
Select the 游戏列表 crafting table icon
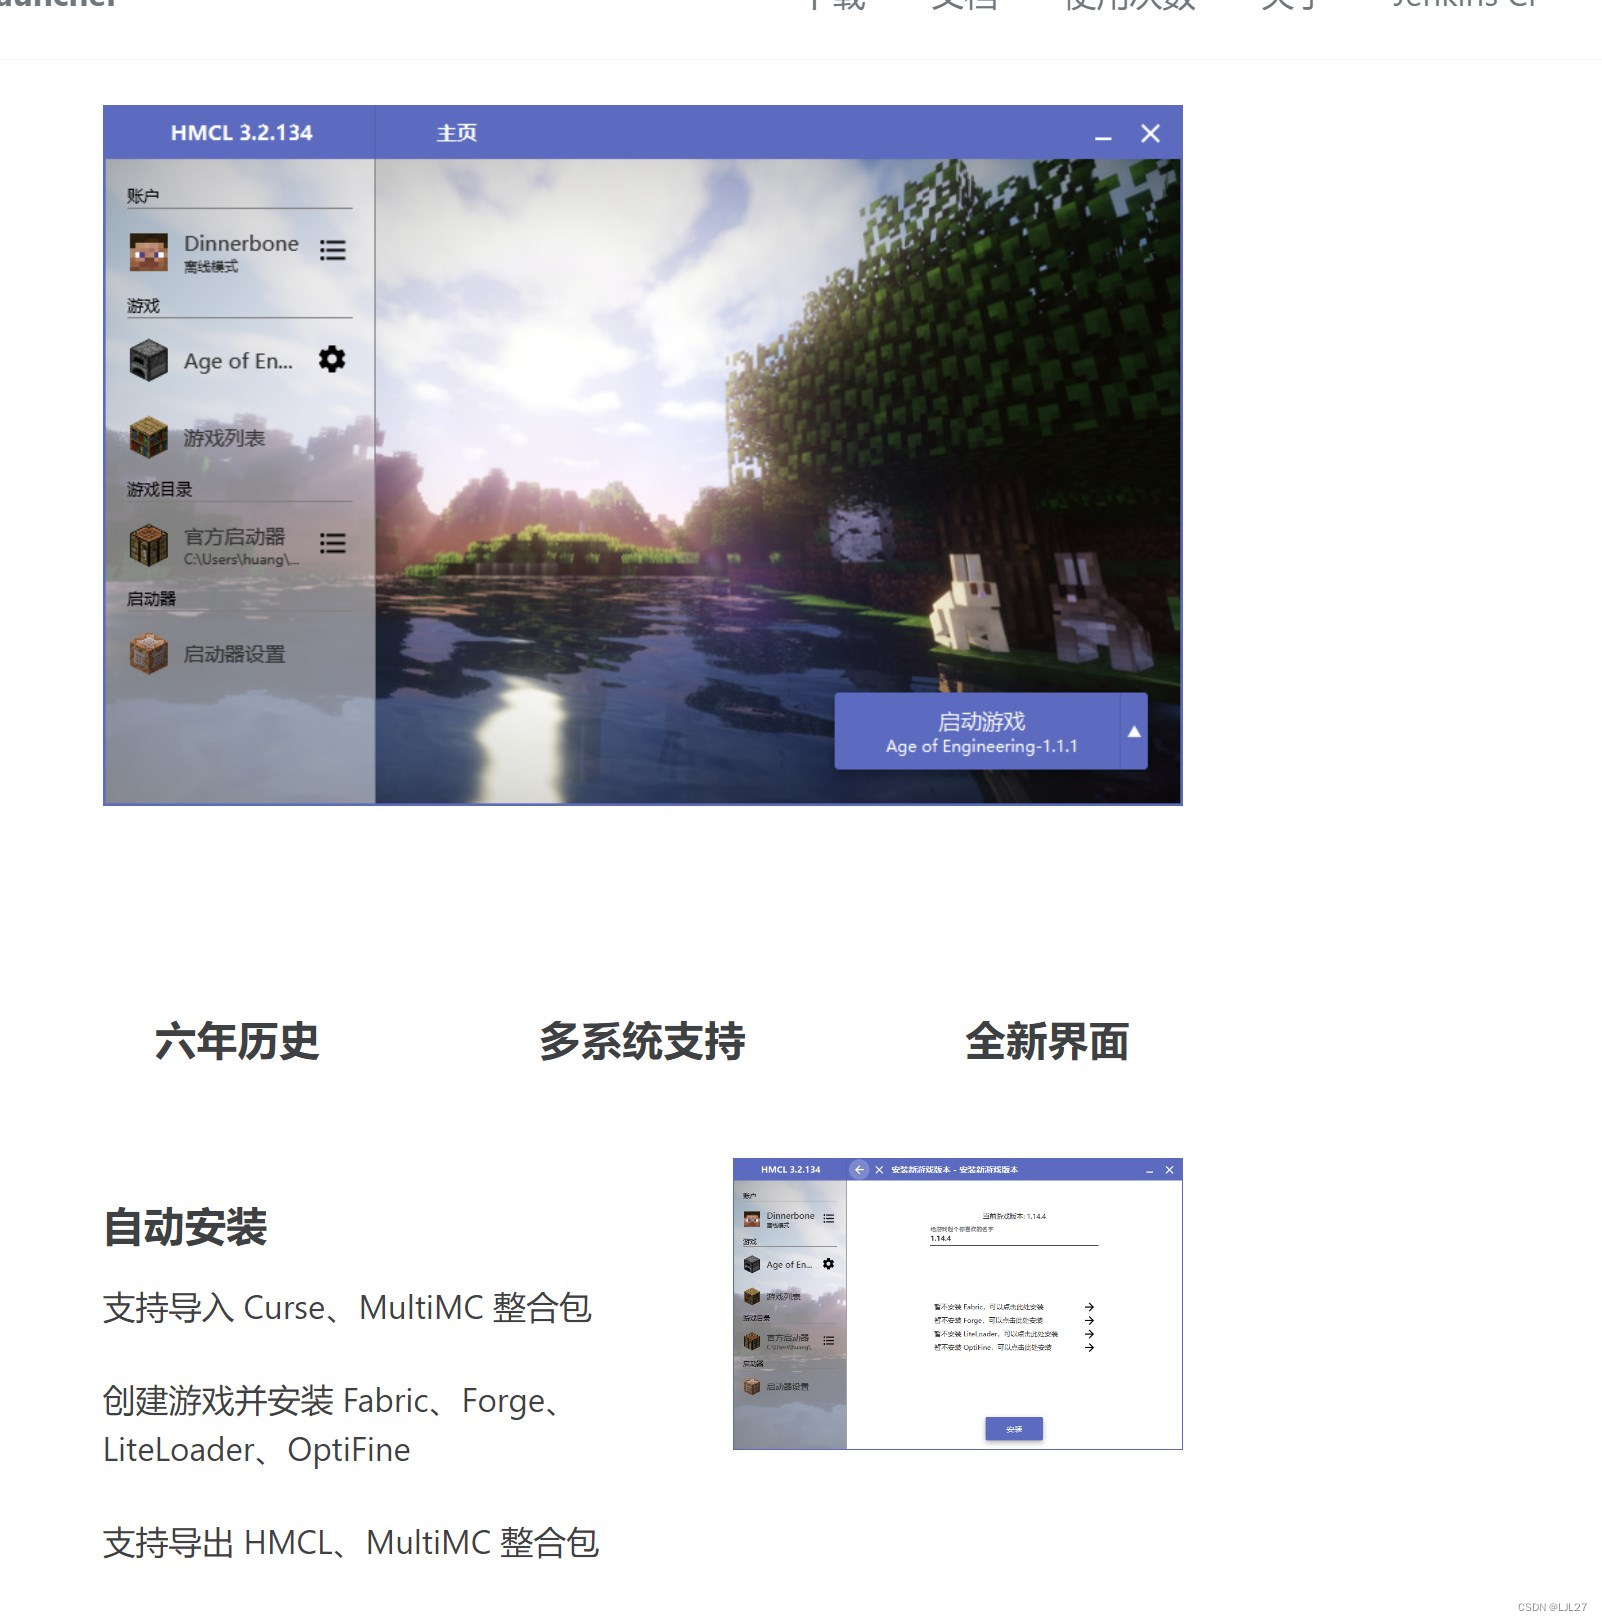point(147,438)
